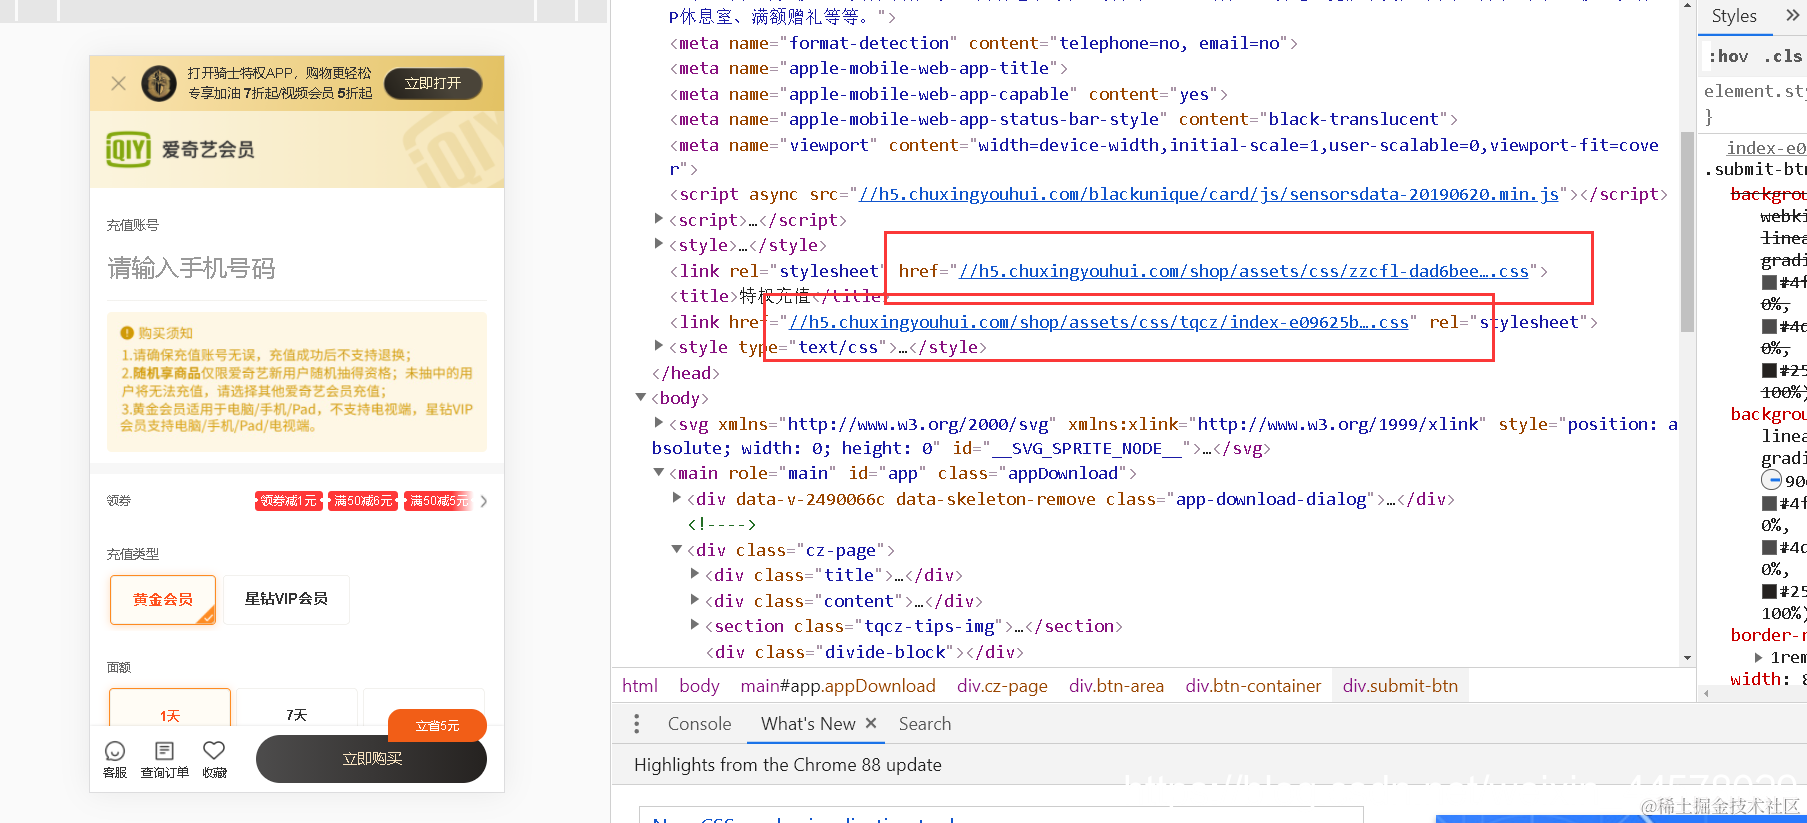This screenshot has width=1807, height=823.
Task: Toggle the :hov element state button
Action: tap(1728, 57)
